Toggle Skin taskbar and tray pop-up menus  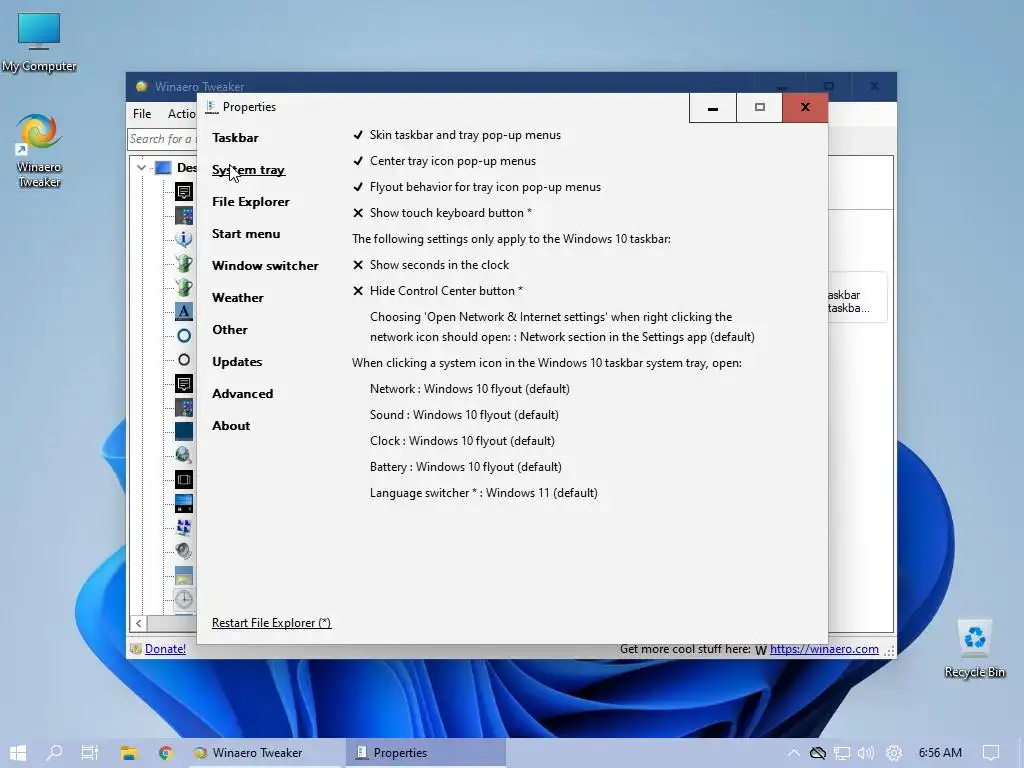tap(456, 135)
